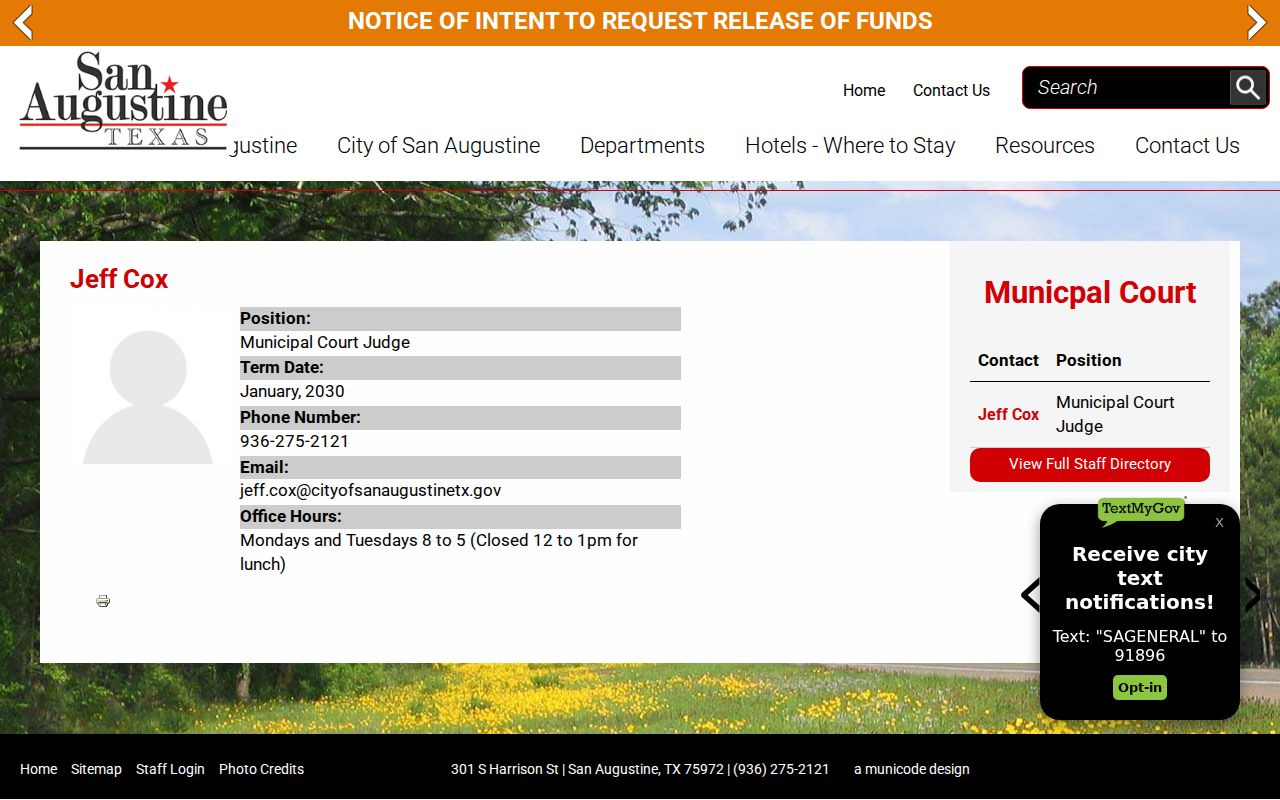This screenshot has width=1280, height=800.
Task: Go to next TextMyGov notification slide
Action: tap(1252, 595)
